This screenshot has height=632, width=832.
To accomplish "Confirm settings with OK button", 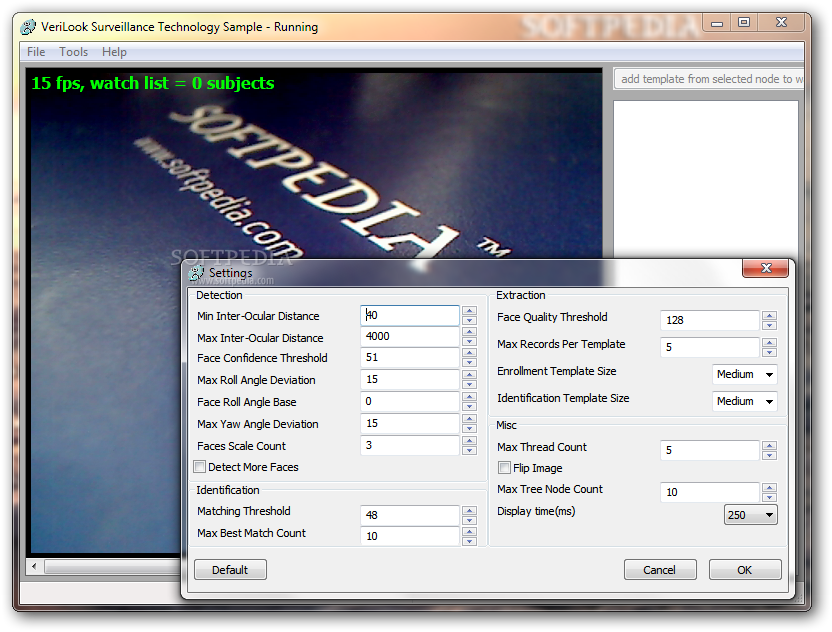I will click(745, 570).
